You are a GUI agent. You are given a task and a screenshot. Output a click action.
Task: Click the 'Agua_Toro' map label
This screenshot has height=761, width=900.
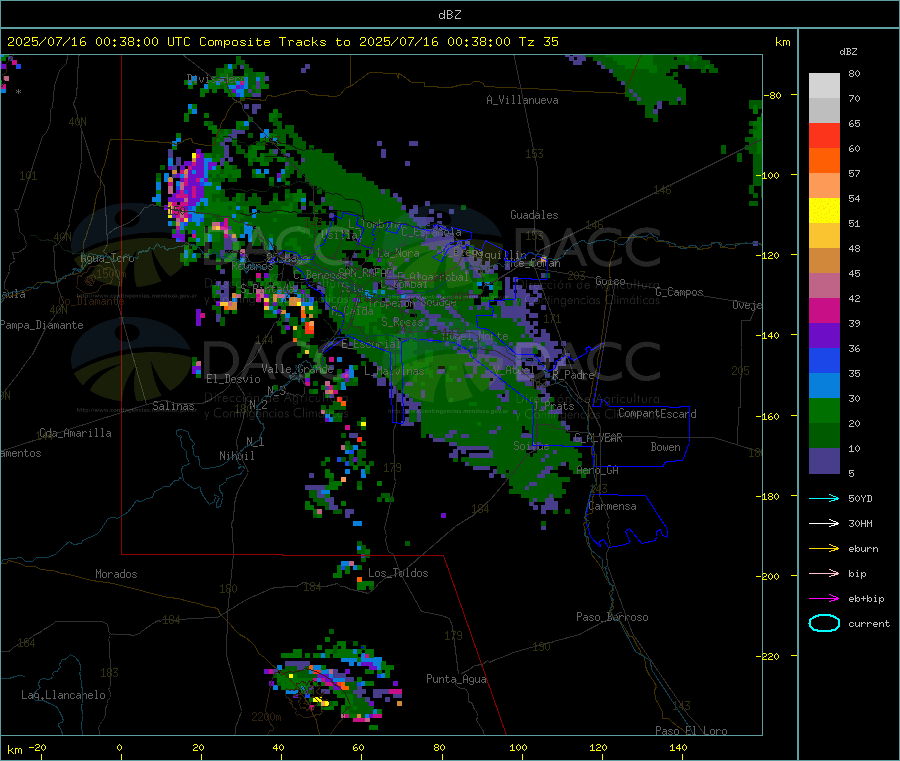(107, 258)
